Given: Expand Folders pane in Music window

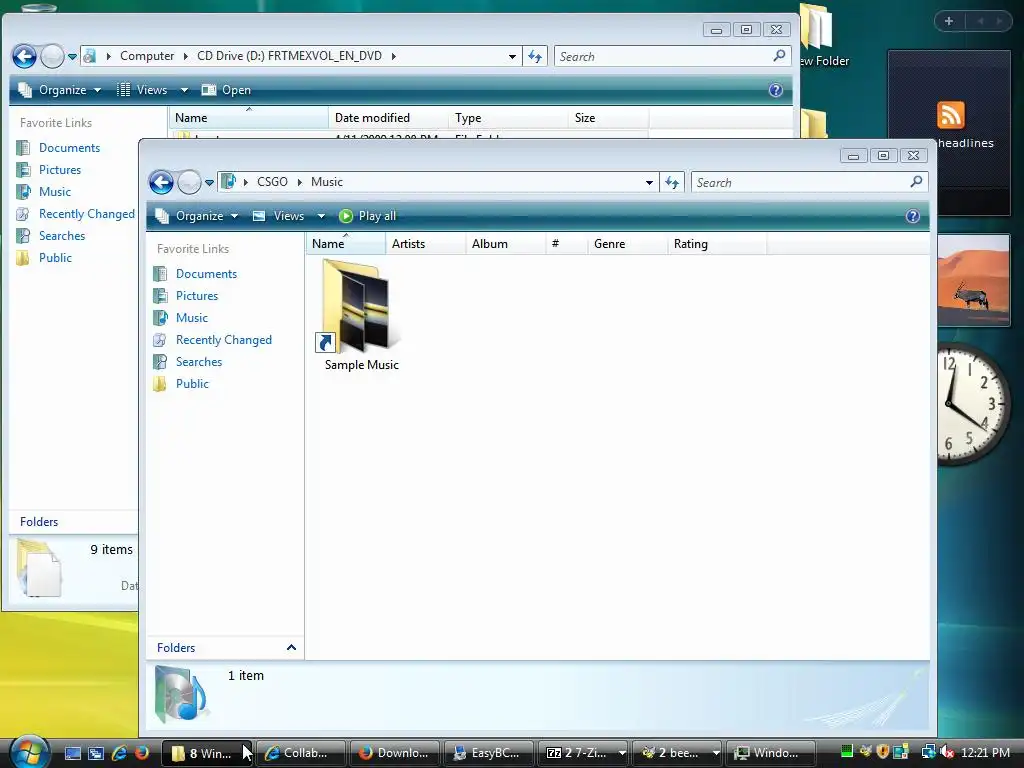Looking at the screenshot, I should tap(226, 648).
